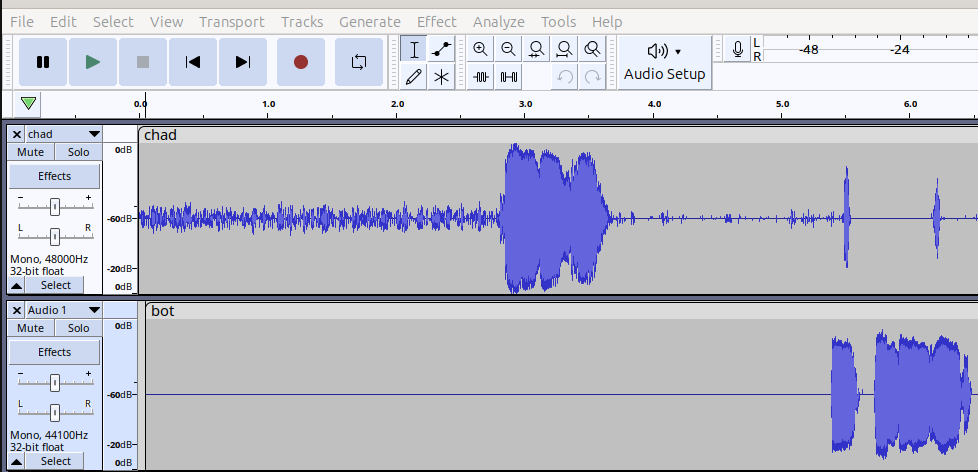Mute the chad track
Viewport: 978px width, 472px height.
click(x=30, y=152)
